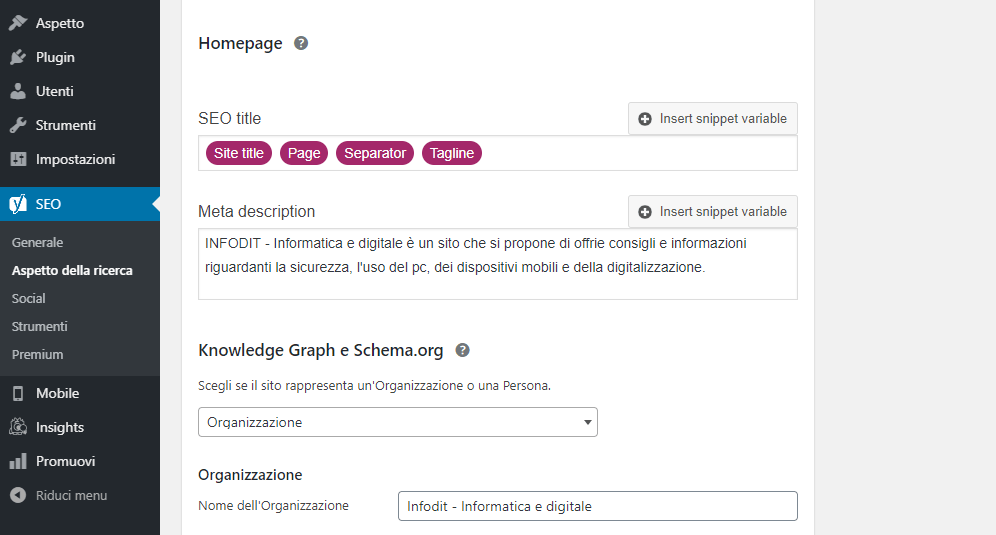Screen dimensions: 996x535
Task: Open the Generale SEO submenu item
Action: point(37,242)
